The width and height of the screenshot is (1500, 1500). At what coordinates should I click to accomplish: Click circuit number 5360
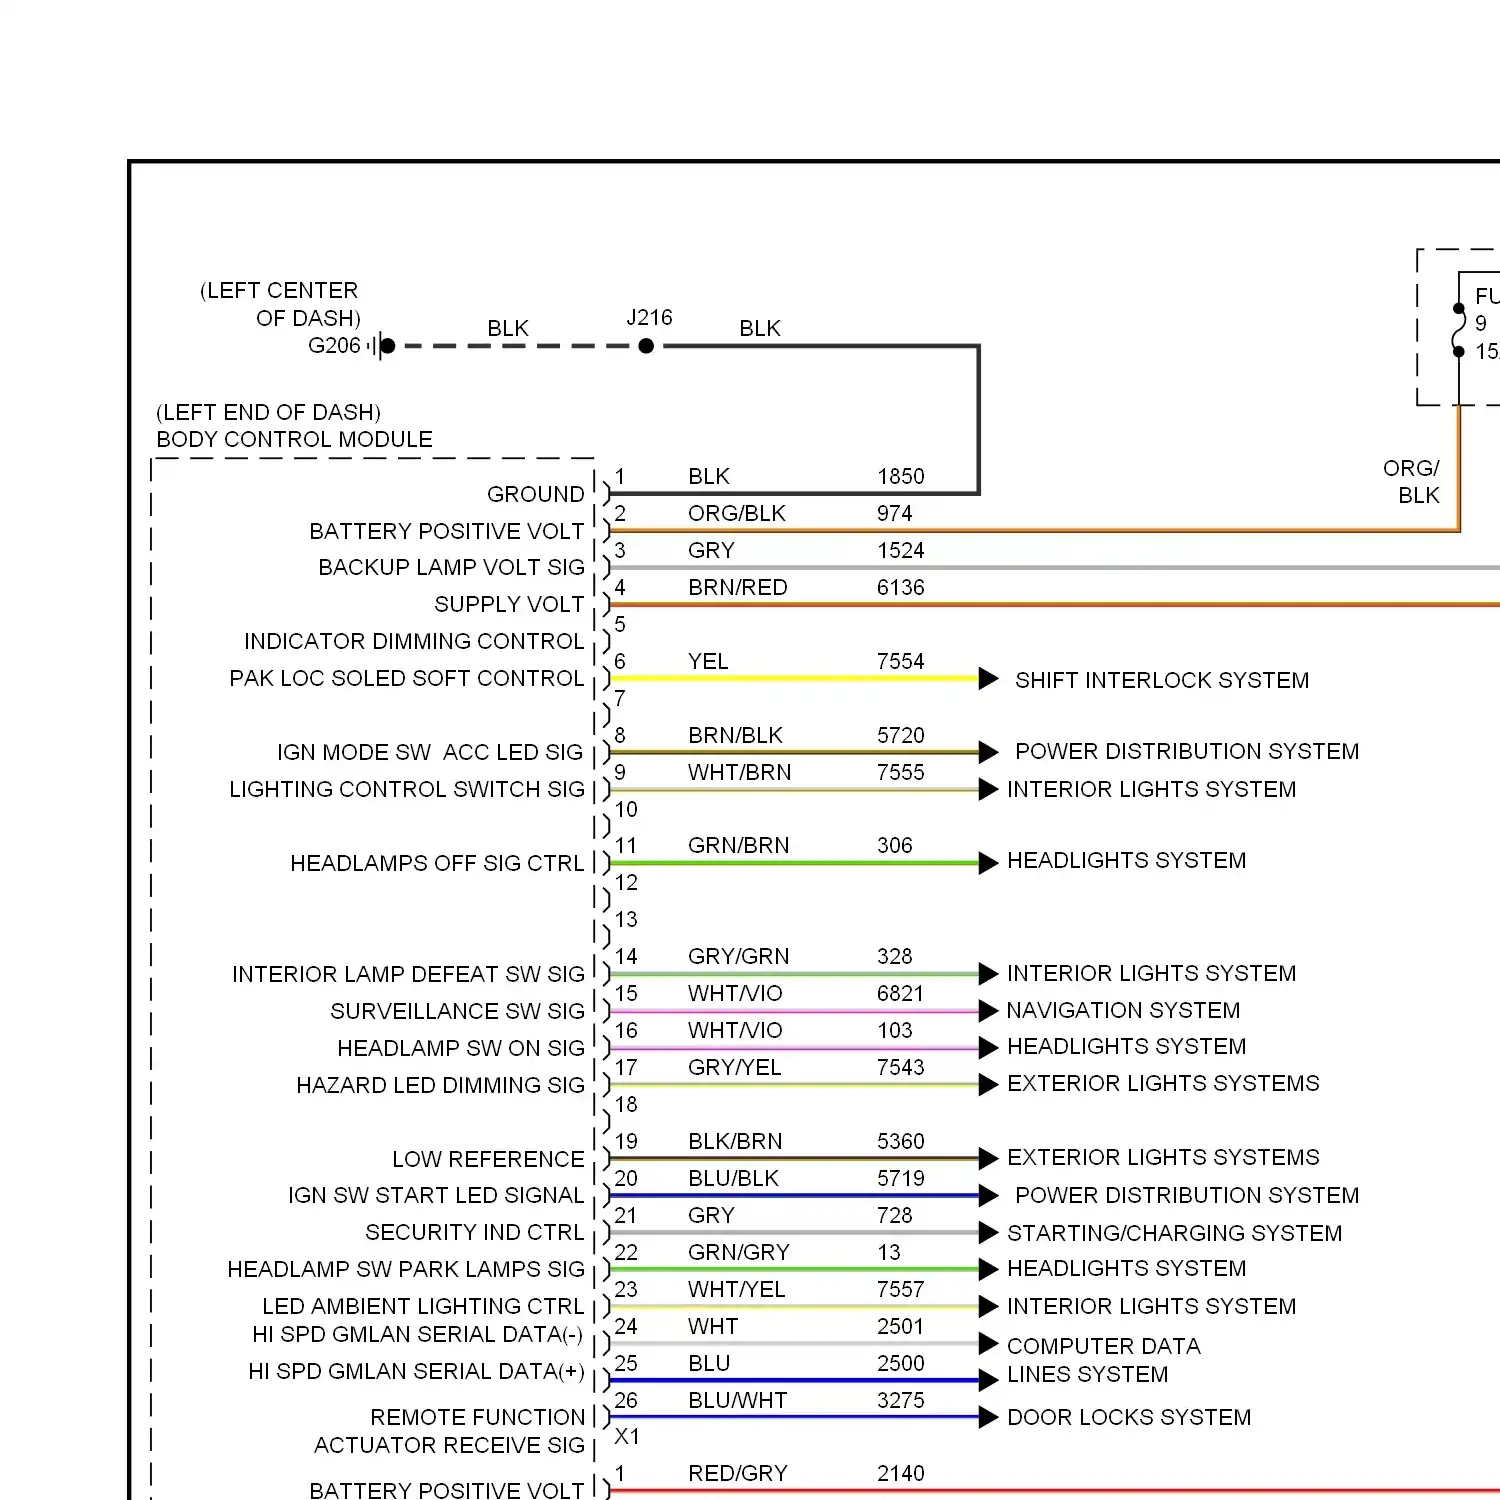901,1141
